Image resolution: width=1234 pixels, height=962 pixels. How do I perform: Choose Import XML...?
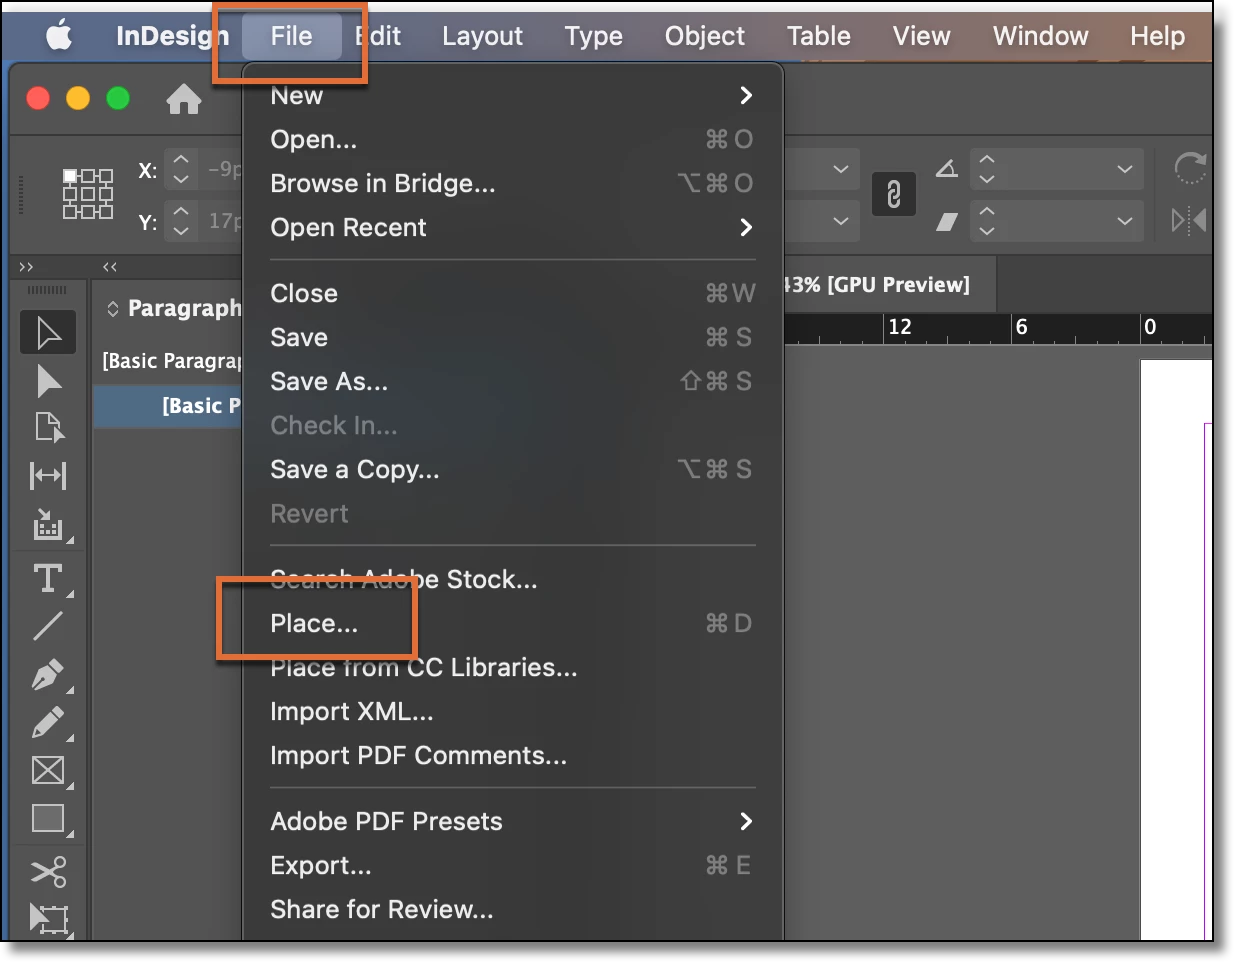(512, 711)
